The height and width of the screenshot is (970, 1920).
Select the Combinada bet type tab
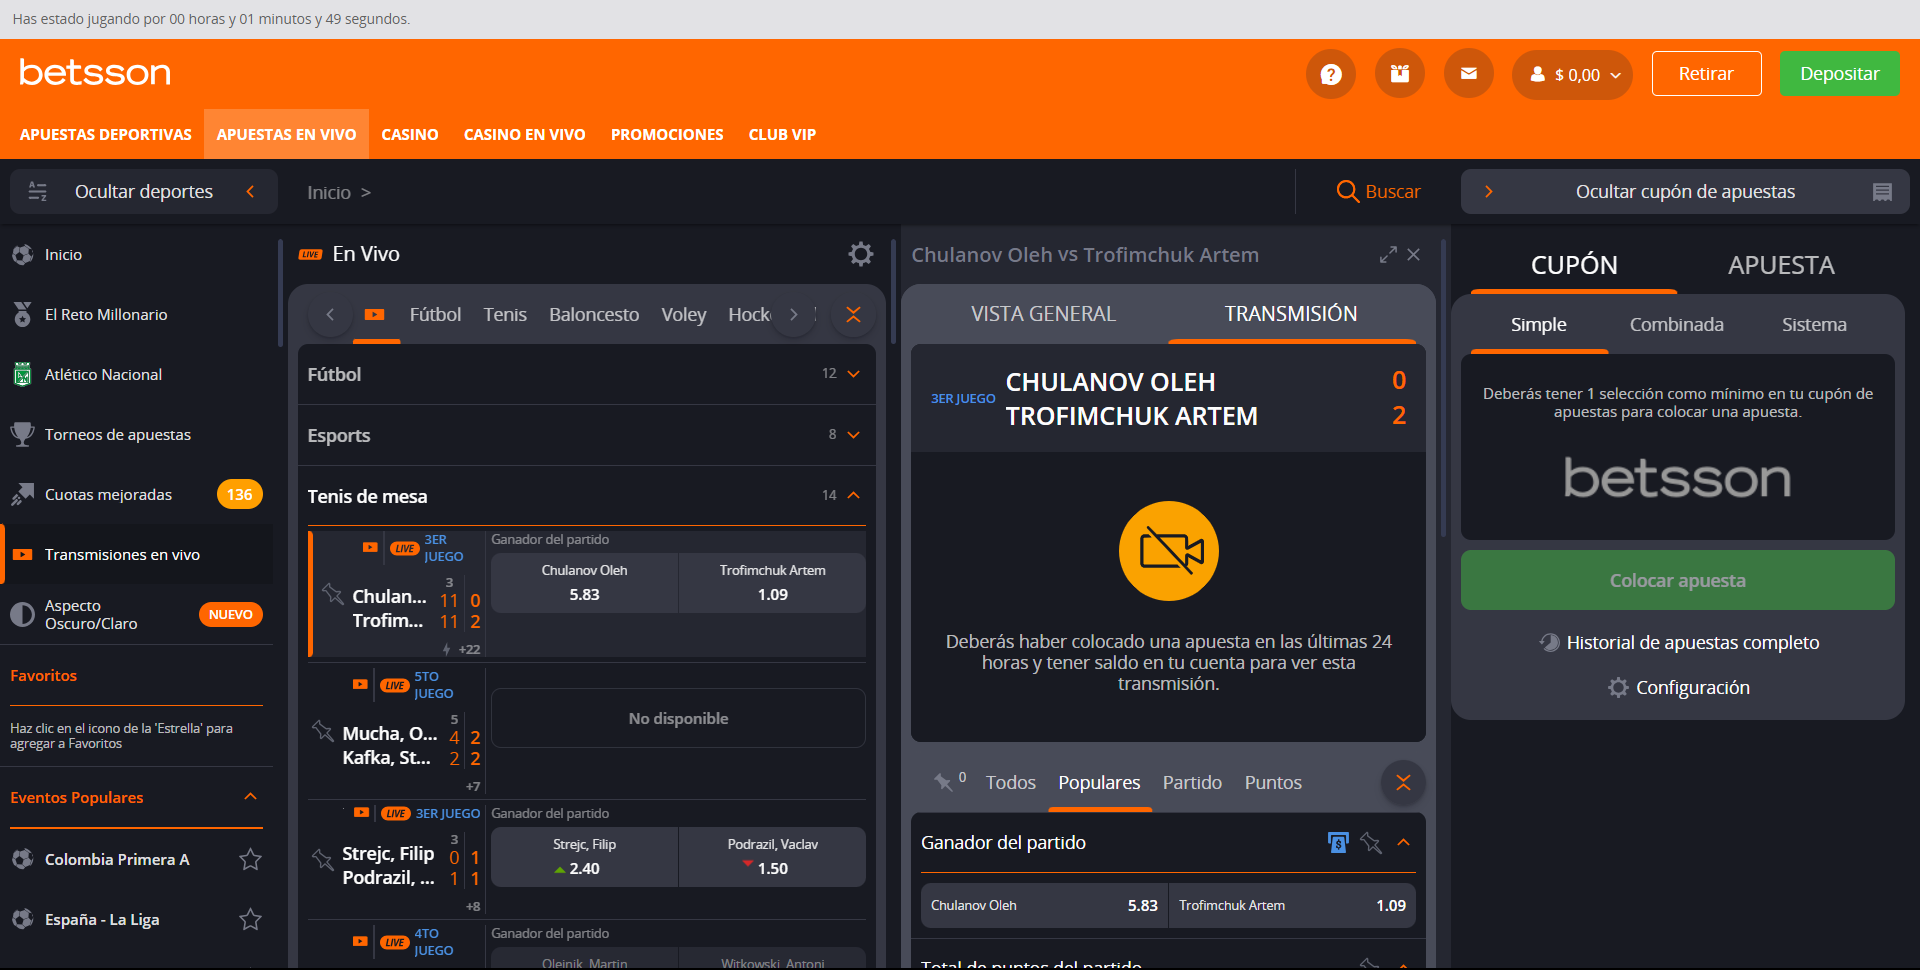(x=1676, y=325)
